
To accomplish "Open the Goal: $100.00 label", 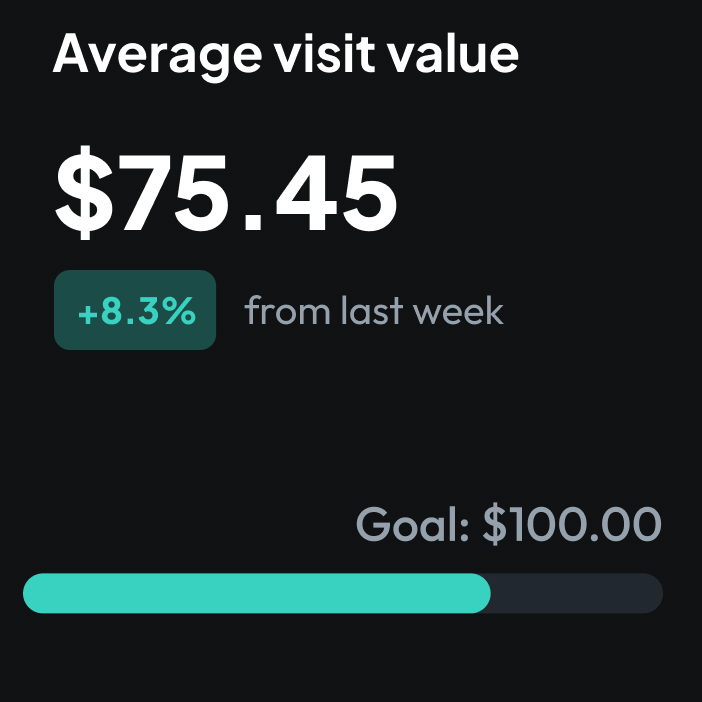I will point(509,524).
